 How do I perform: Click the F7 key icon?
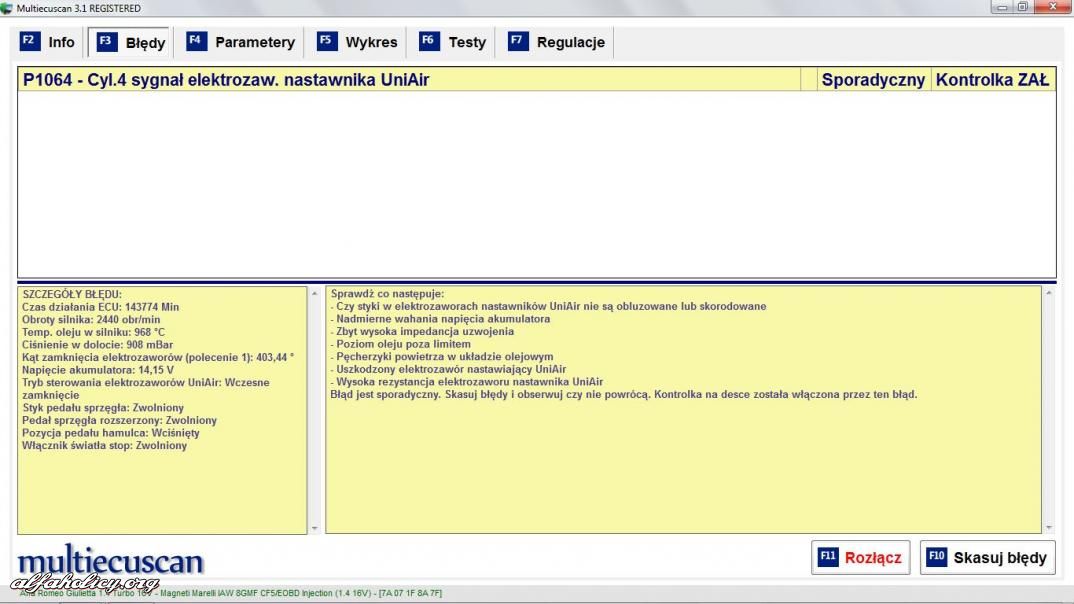pyautogui.click(x=518, y=41)
